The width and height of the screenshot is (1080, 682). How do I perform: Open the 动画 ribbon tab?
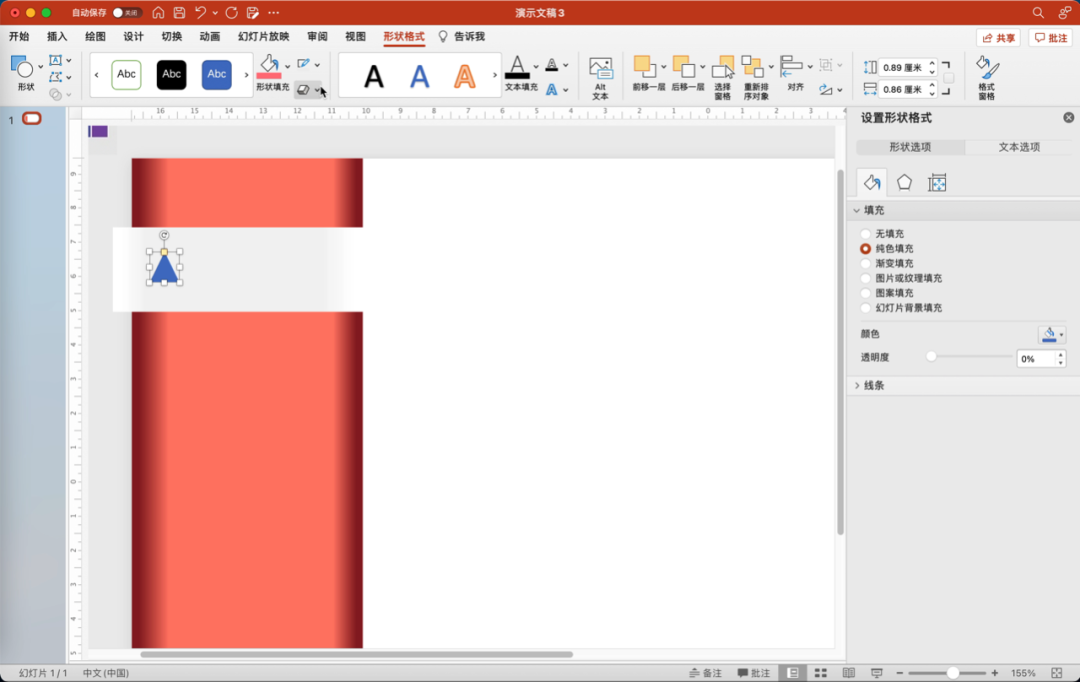tap(210, 37)
